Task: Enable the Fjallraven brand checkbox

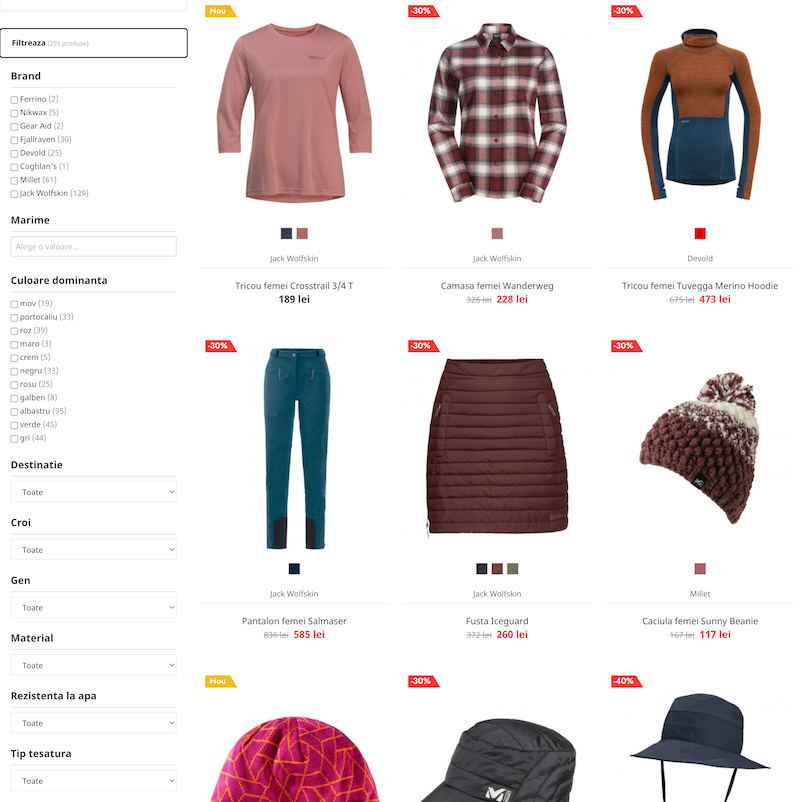Action: pyautogui.click(x=14, y=140)
